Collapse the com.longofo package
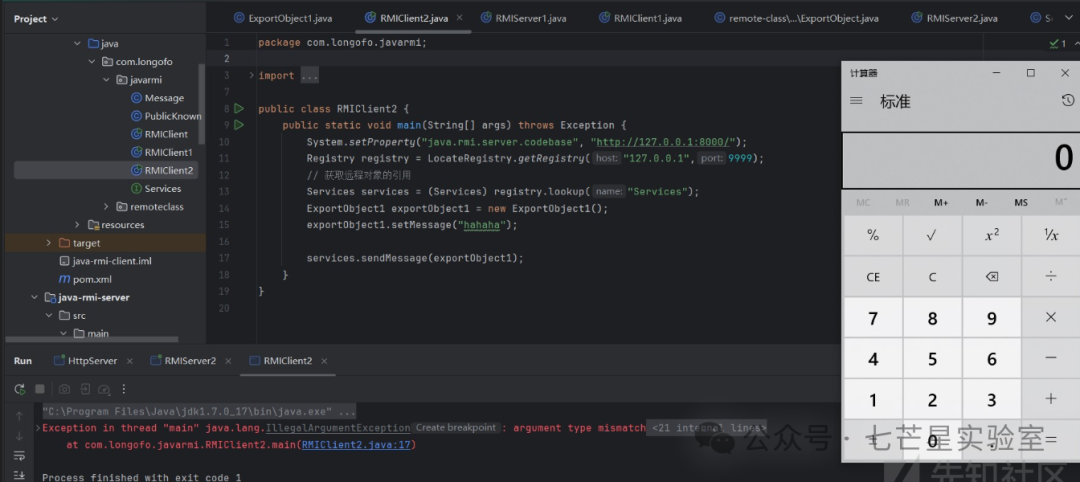 pyautogui.click(x=92, y=61)
